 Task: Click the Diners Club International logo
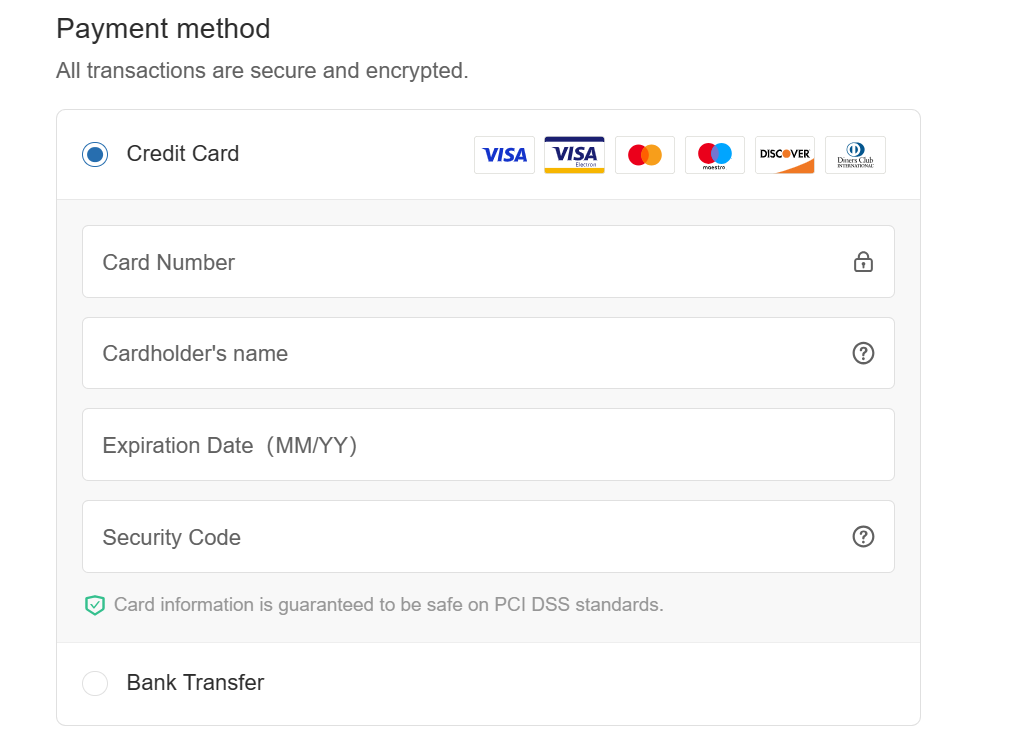855,155
